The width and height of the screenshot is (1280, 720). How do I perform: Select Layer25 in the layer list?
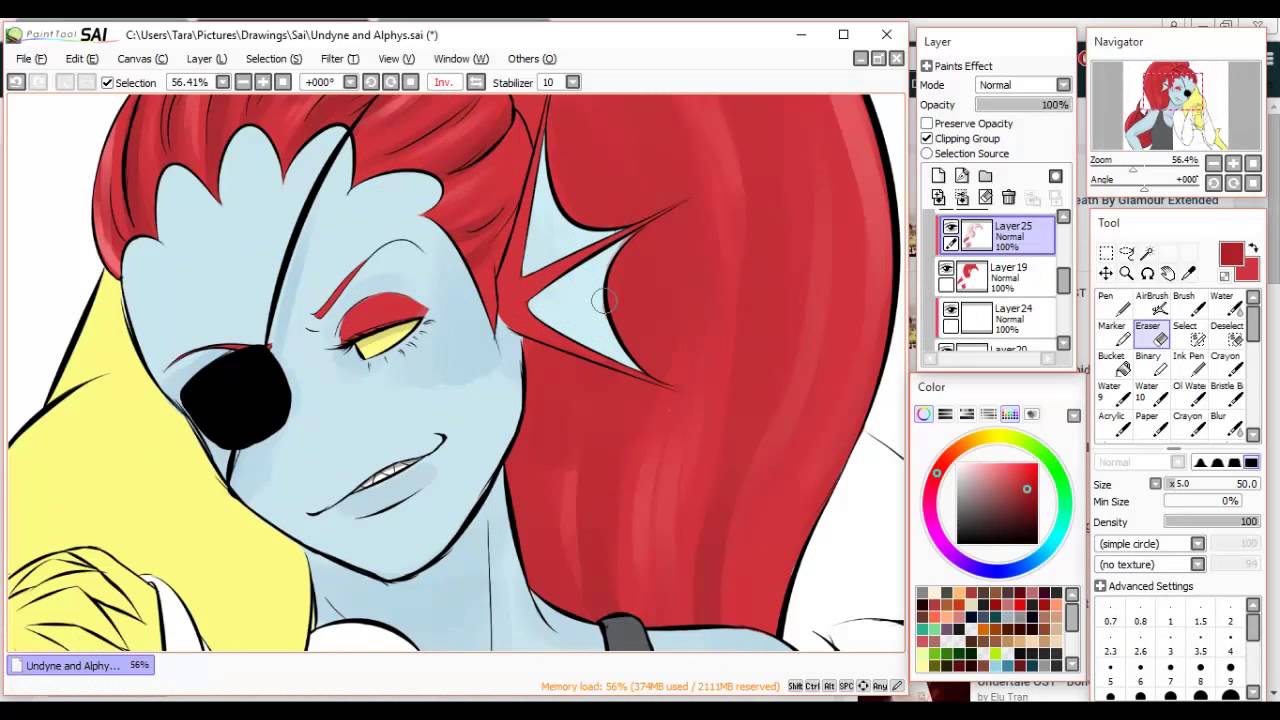(996, 236)
